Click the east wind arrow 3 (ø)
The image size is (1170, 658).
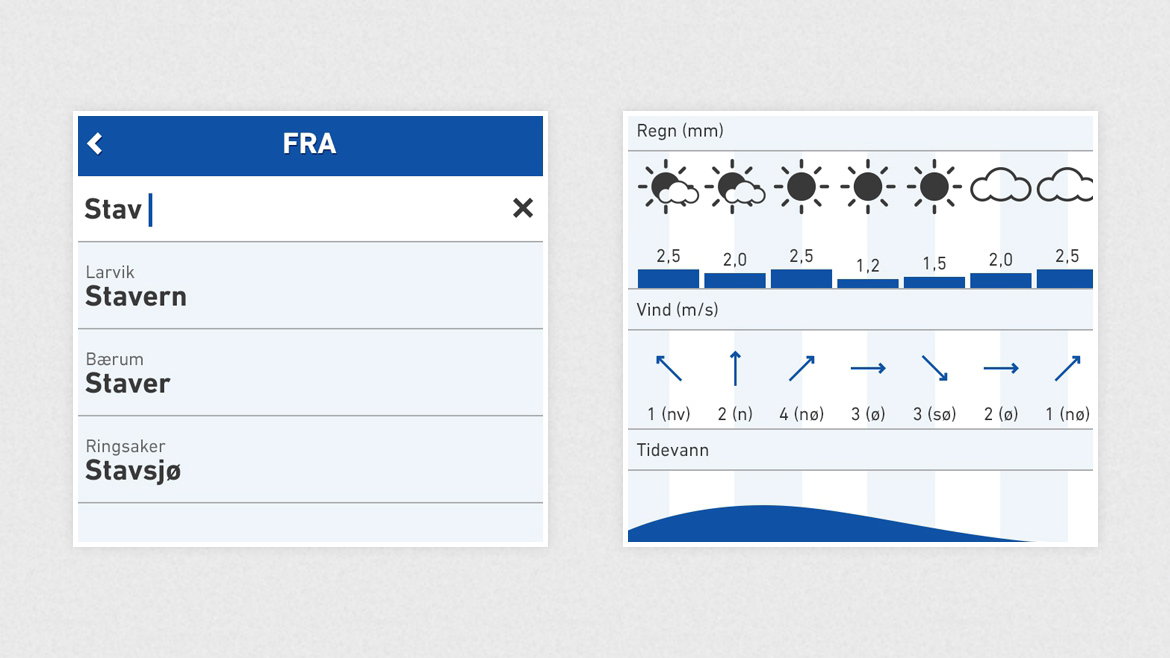pyautogui.click(x=868, y=368)
